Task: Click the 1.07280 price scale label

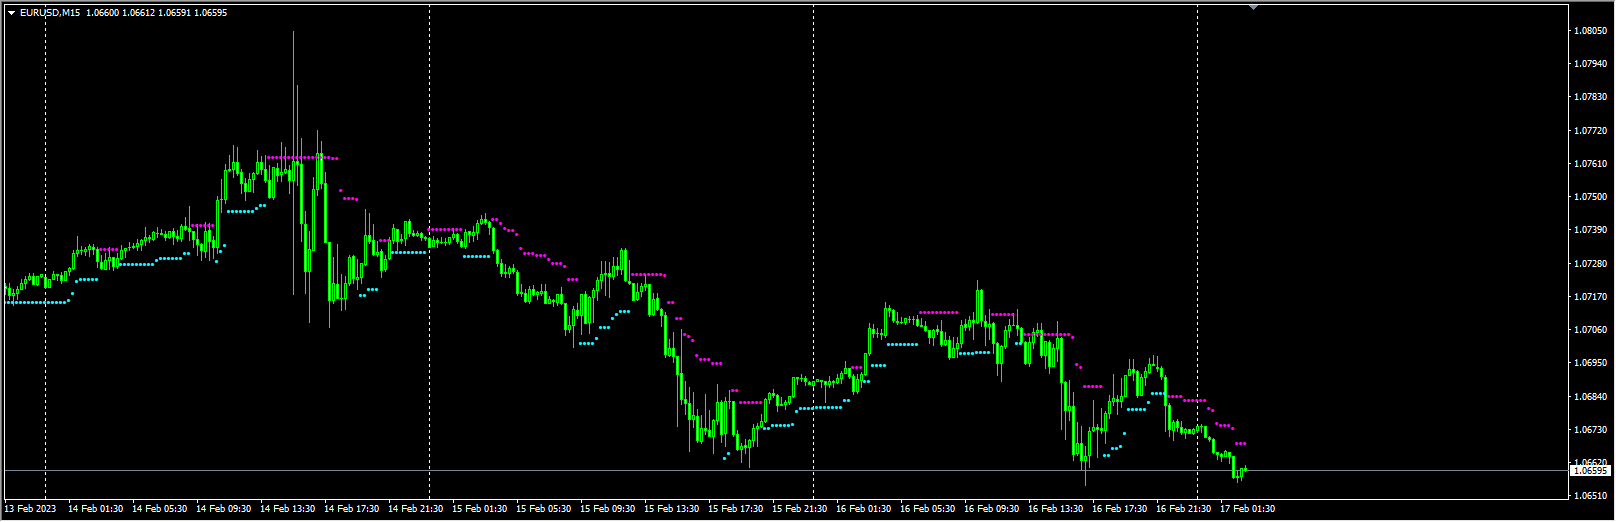Action: click(x=1590, y=264)
